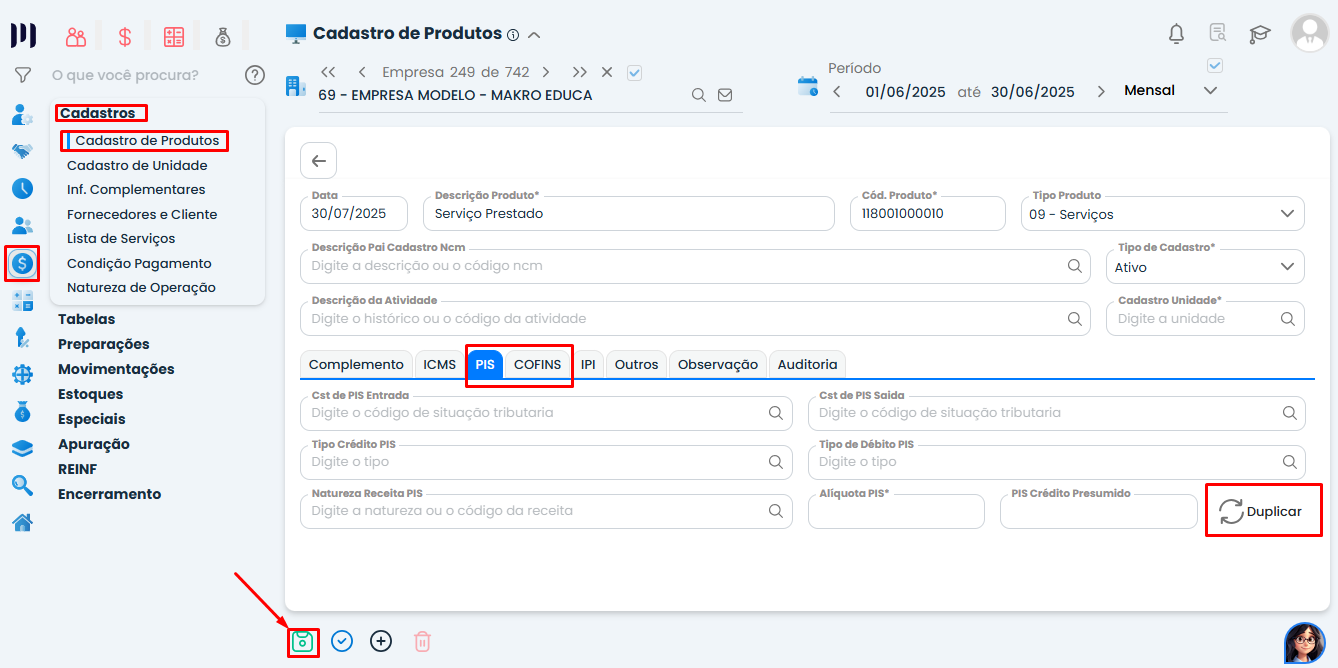Click the graduation cap training icon
Viewport: 1338px width, 668px height.
[x=1259, y=34]
